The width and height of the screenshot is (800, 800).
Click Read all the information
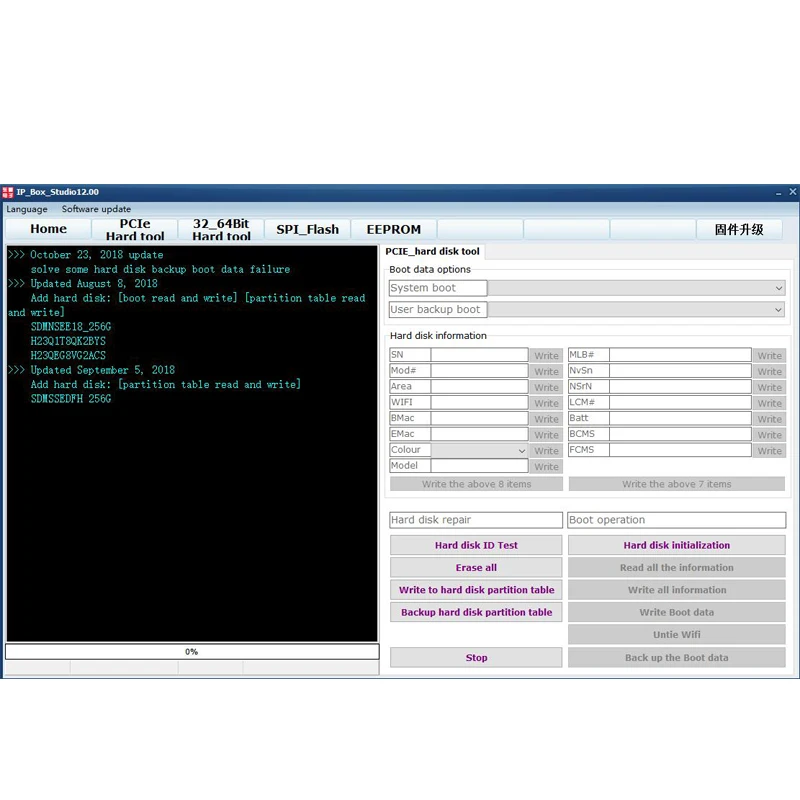pos(677,568)
